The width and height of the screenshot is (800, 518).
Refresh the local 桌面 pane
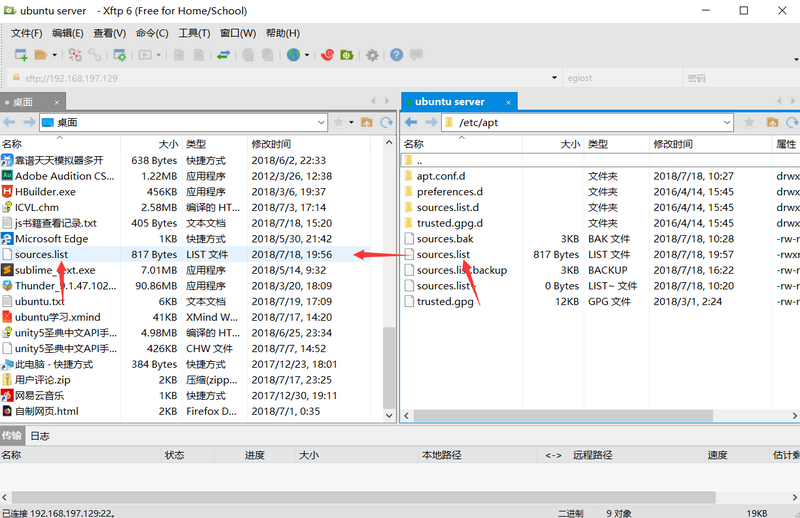(386, 122)
